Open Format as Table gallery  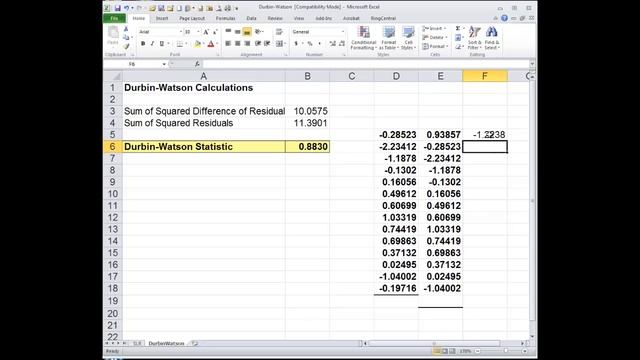click(x=388, y=38)
